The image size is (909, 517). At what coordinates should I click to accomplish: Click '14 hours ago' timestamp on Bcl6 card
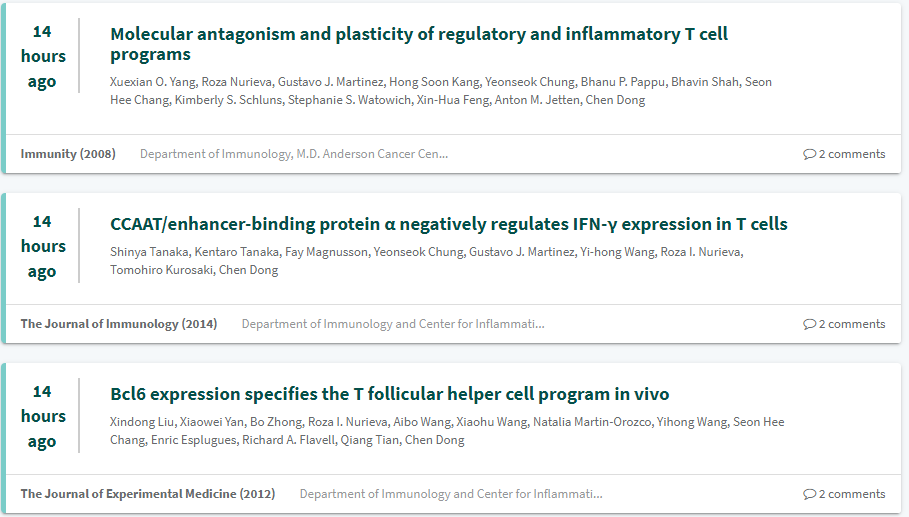[x=43, y=416]
